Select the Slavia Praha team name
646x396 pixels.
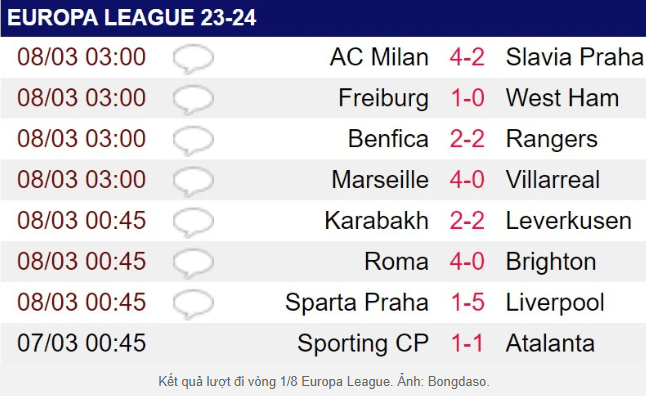click(x=574, y=57)
